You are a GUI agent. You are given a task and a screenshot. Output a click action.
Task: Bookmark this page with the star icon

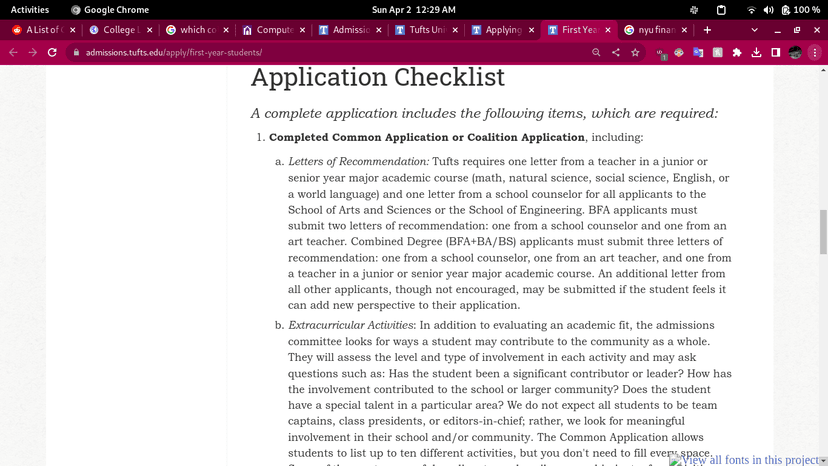point(635,52)
